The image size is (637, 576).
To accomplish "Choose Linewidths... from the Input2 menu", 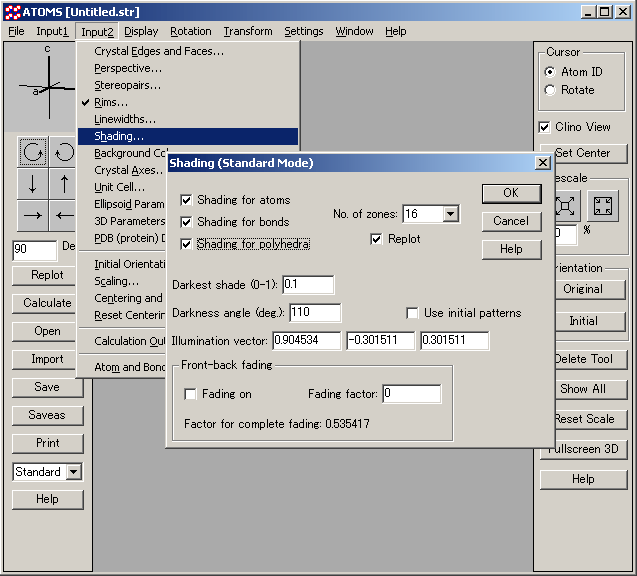I will 125,119.
